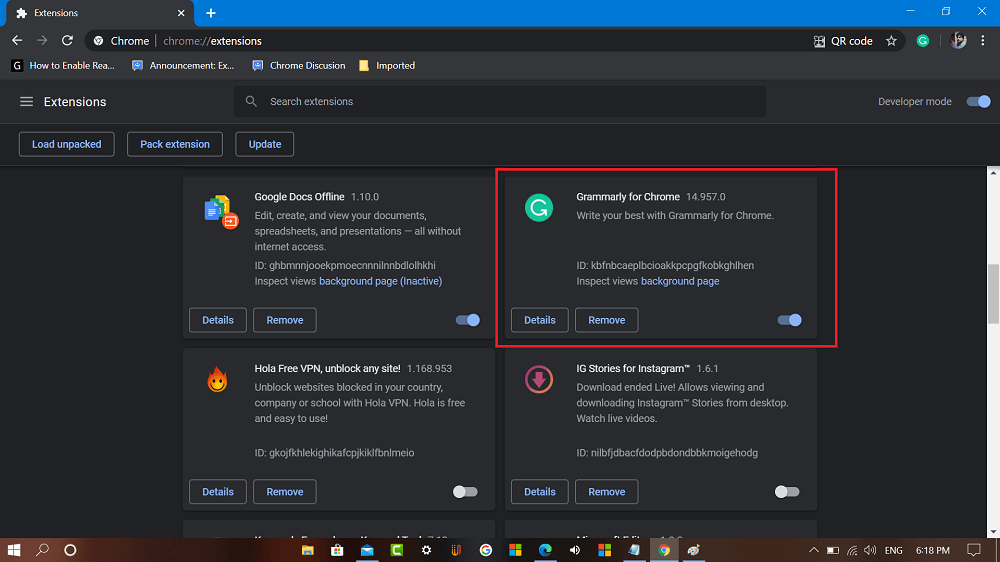Open network Wi-Fi tray icon
The image size is (1000, 562).
click(x=852, y=551)
